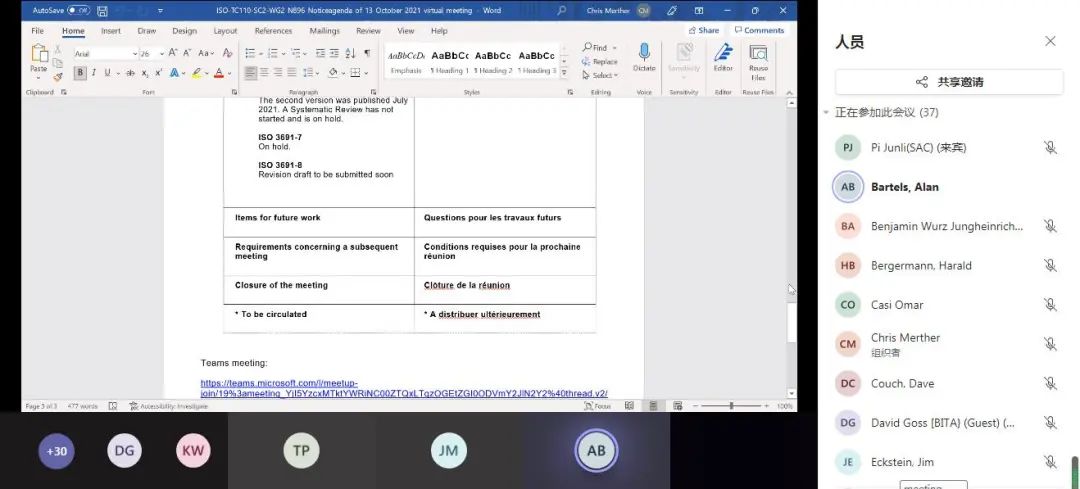This screenshot has width=1080, height=489.
Task: Click the Italic formatting icon
Action: (93, 73)
